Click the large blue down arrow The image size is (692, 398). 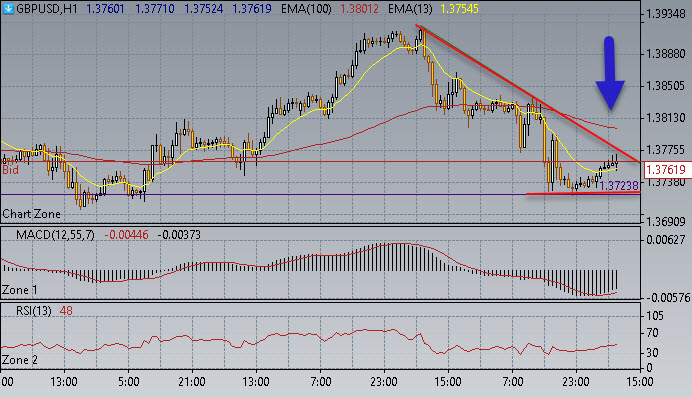pyautogui.click(x=610, y=73)
